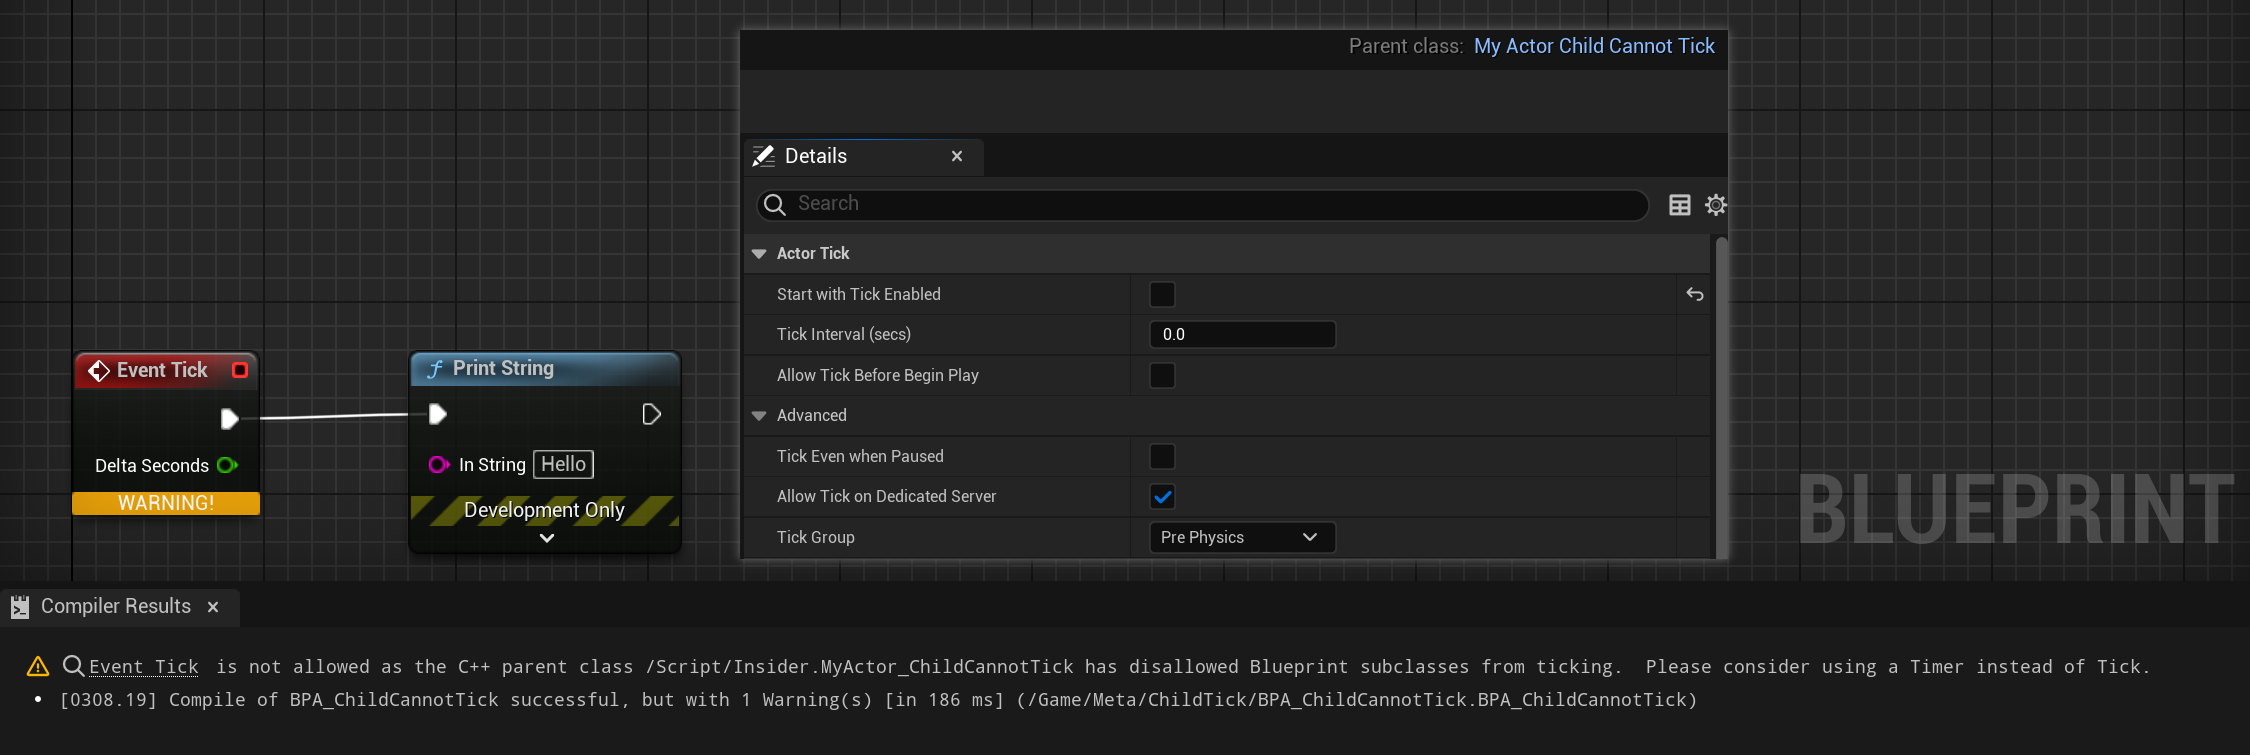Open Details settings gear icon

pyautogui.click(x=1715, y=205)
